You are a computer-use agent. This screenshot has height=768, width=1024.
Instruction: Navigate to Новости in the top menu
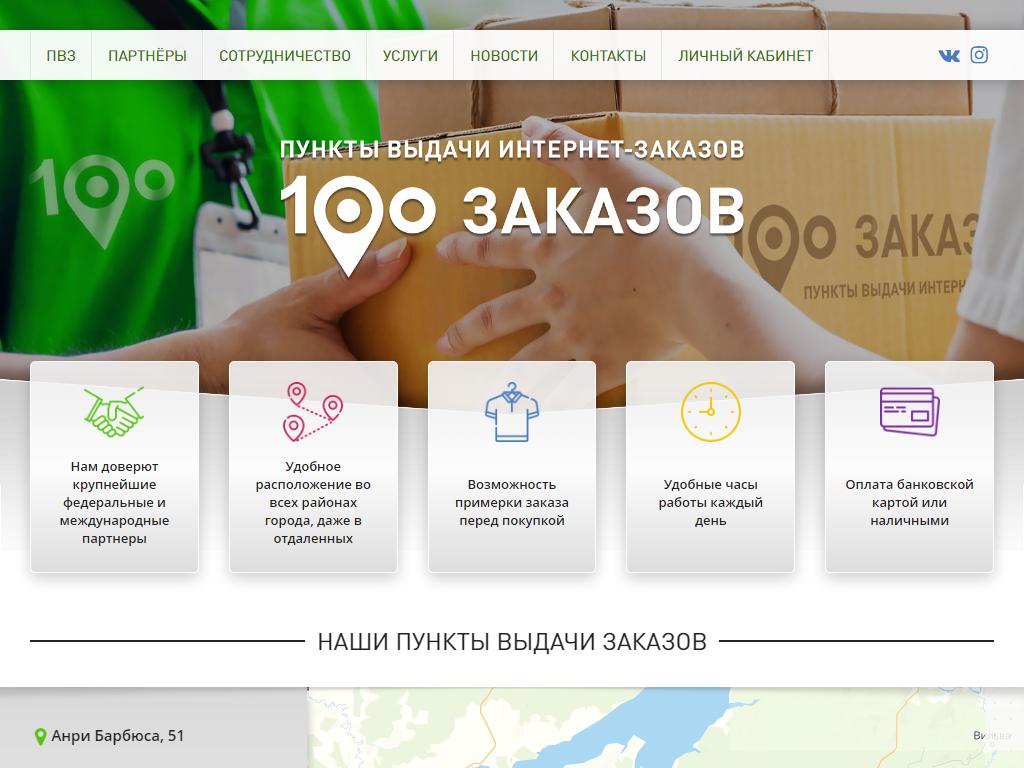tap(504, 56)
